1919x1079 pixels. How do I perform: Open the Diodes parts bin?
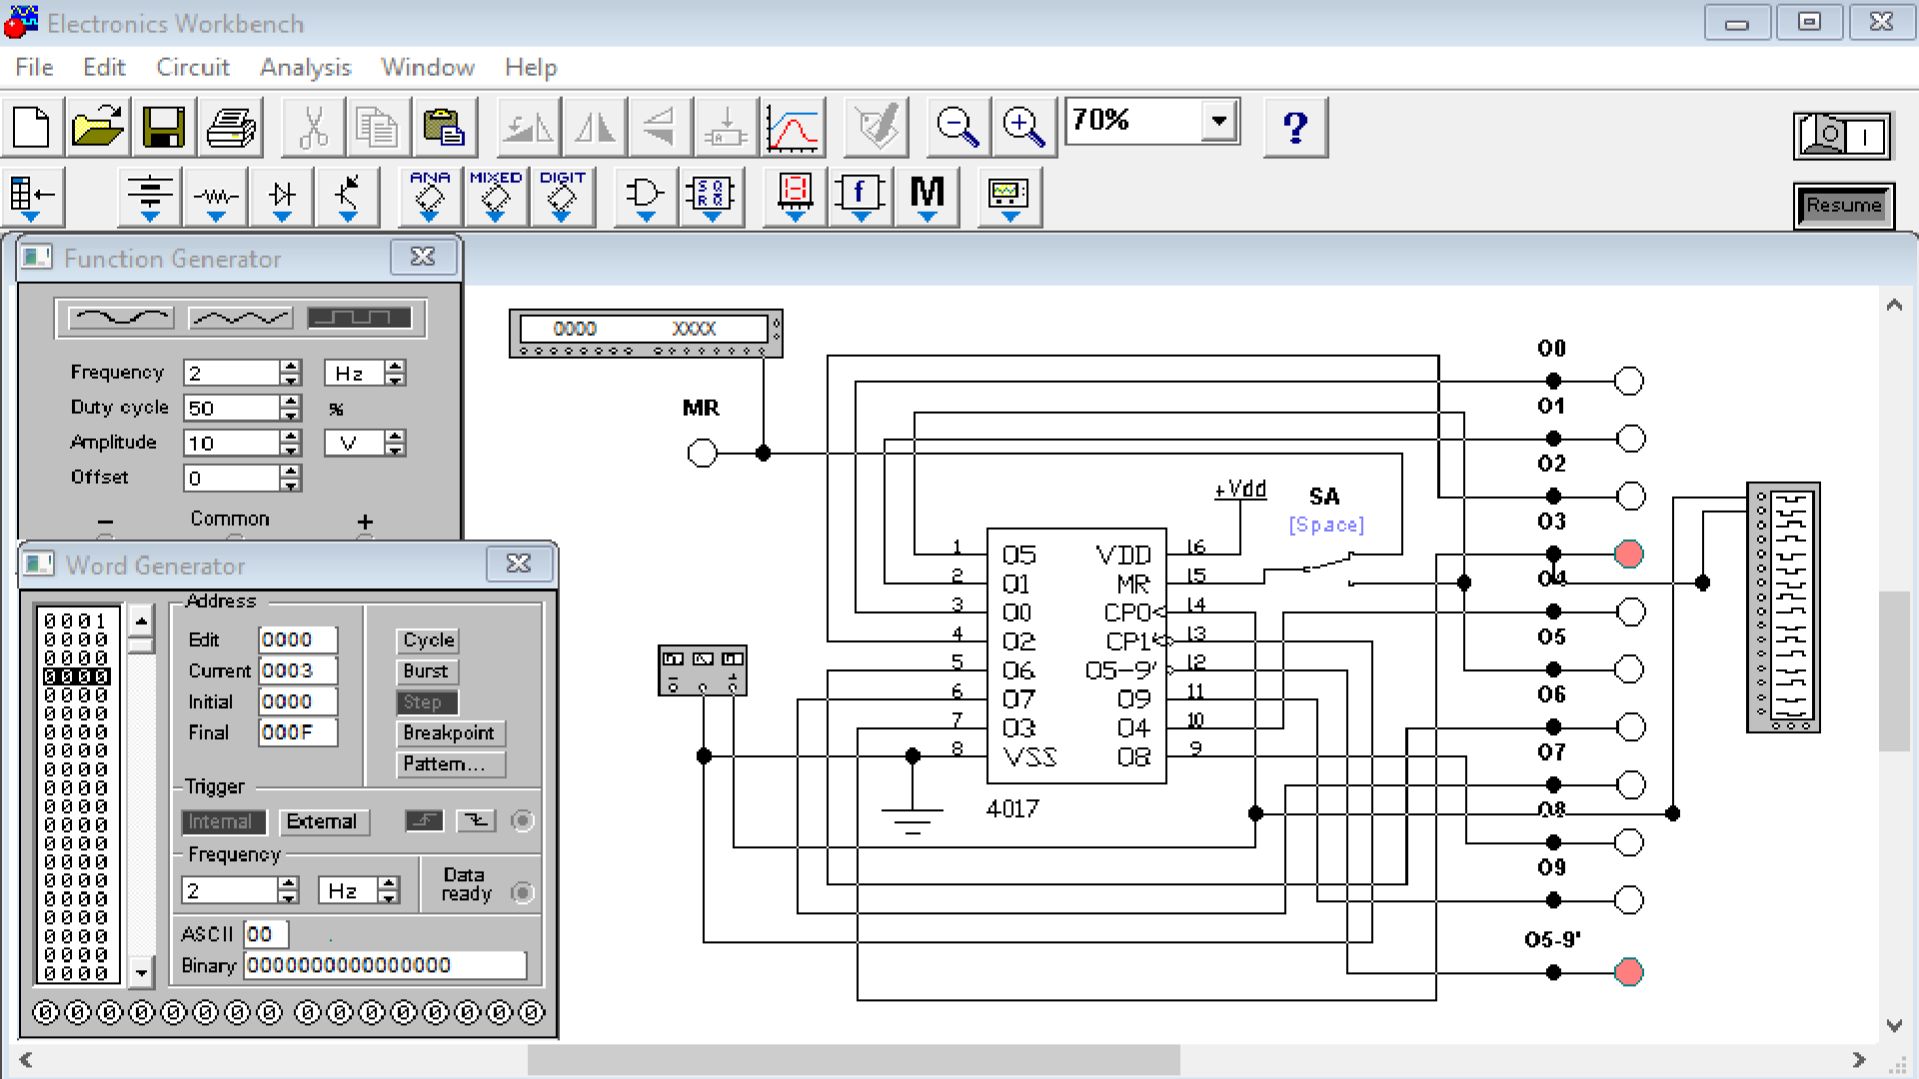coord(282,196)
